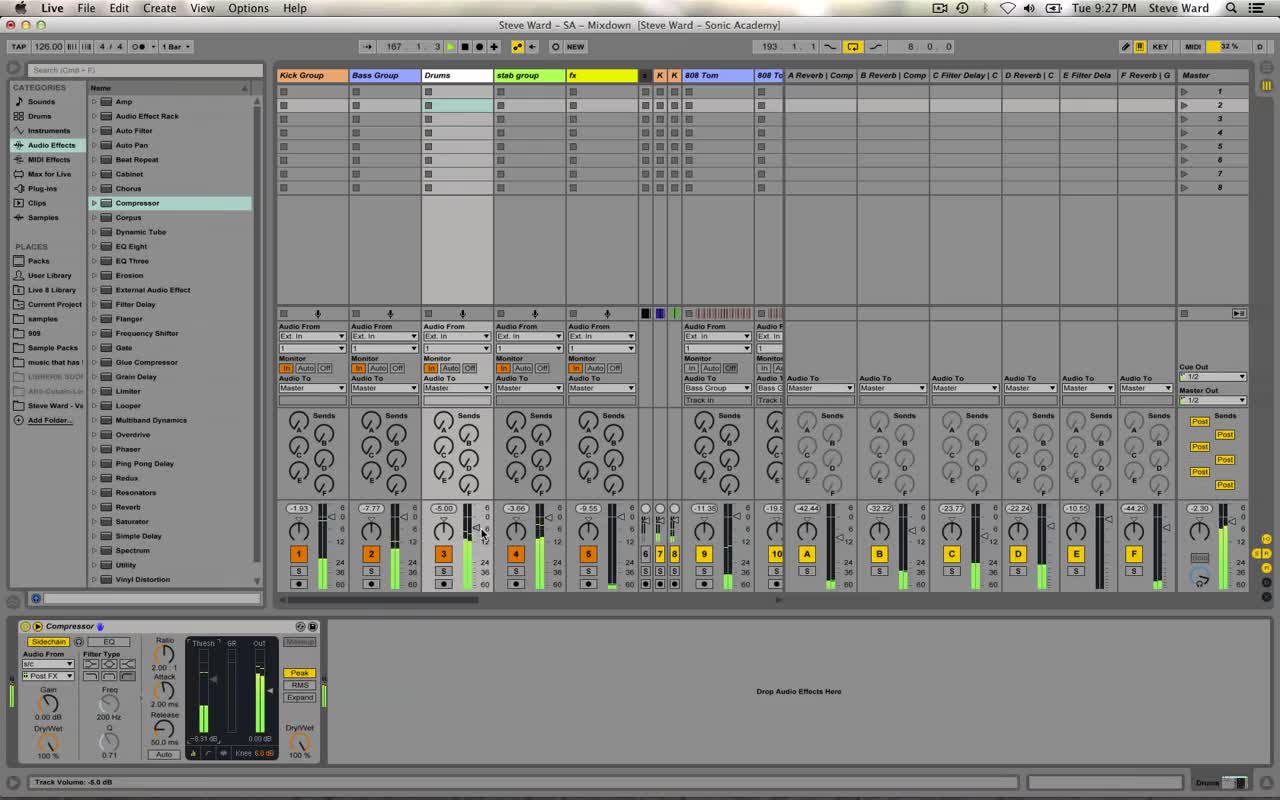Click the Compressor Sidechain toggle
Image resolution: width=1280 pixels, height=800 pixels.
tap(47, 642)
